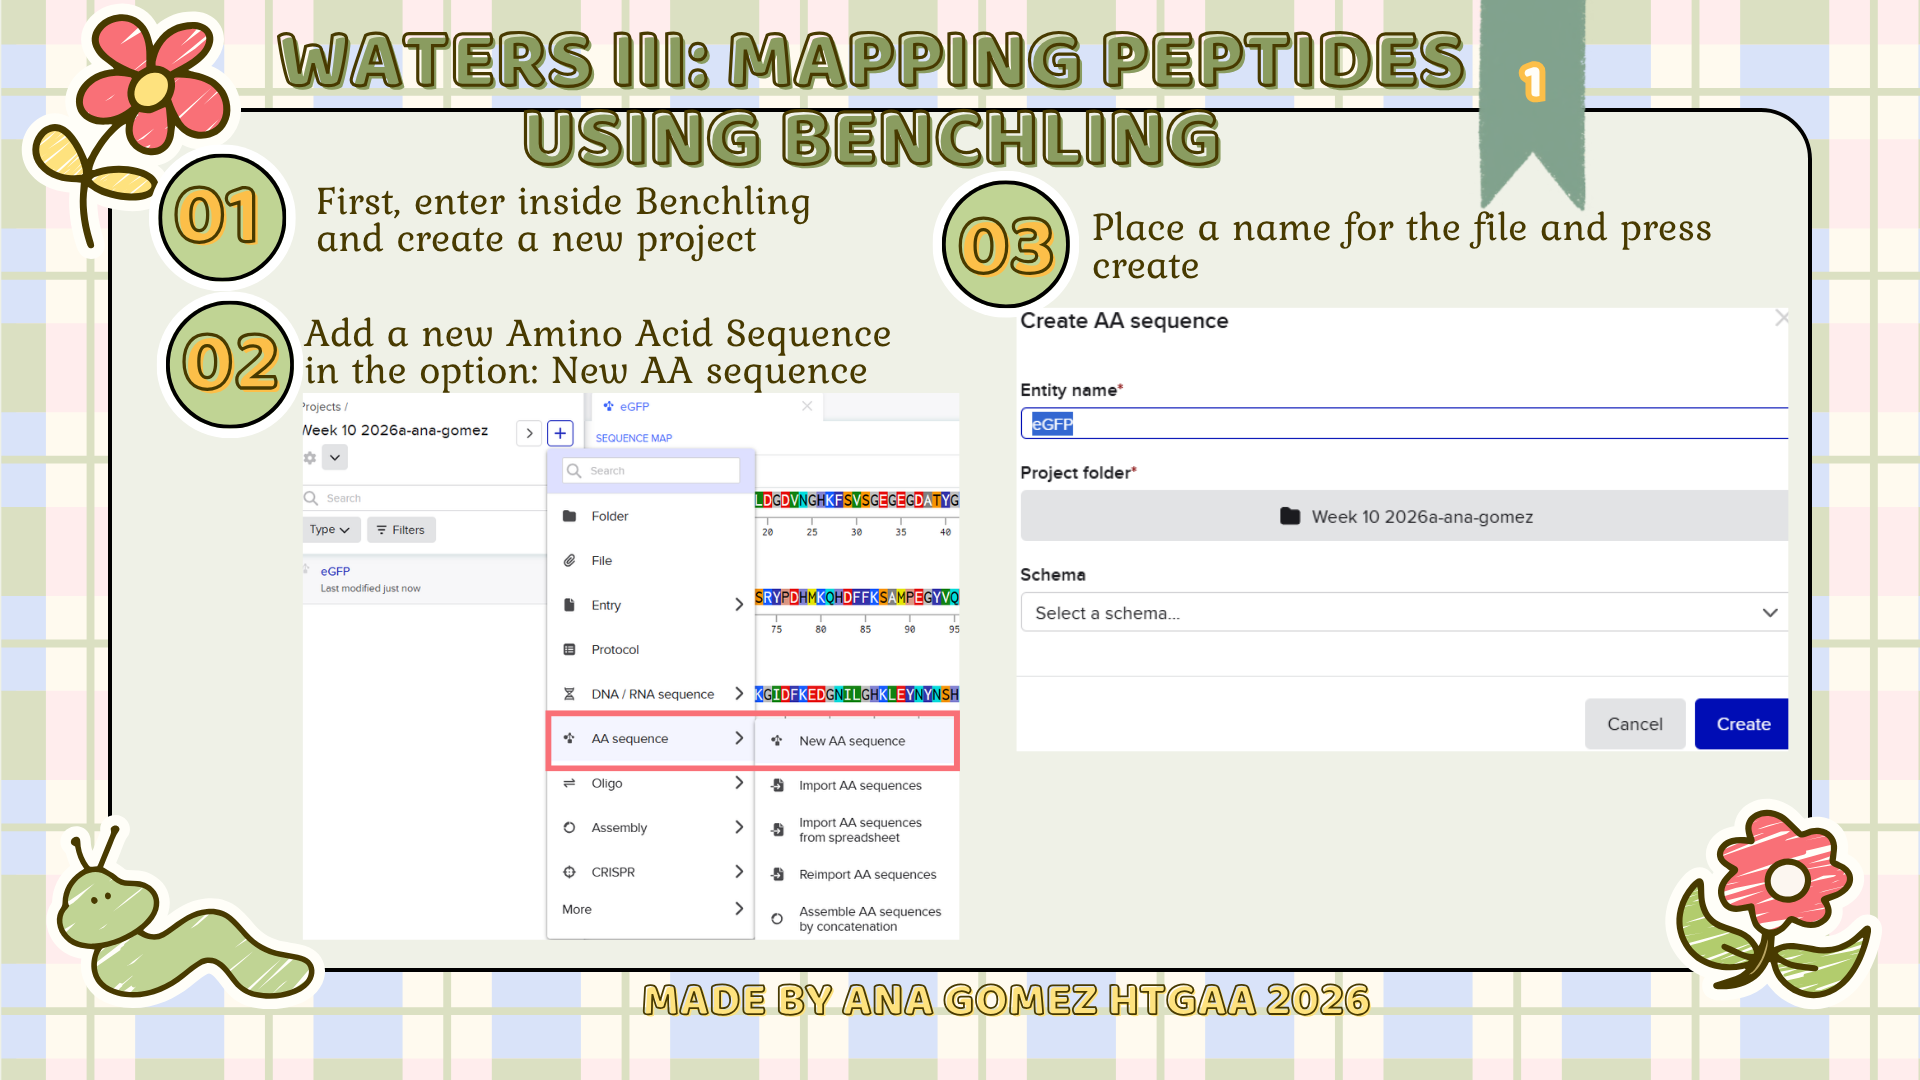Click the chevron next to the project name
The image size is (1920, 1080).
(529, 433)
